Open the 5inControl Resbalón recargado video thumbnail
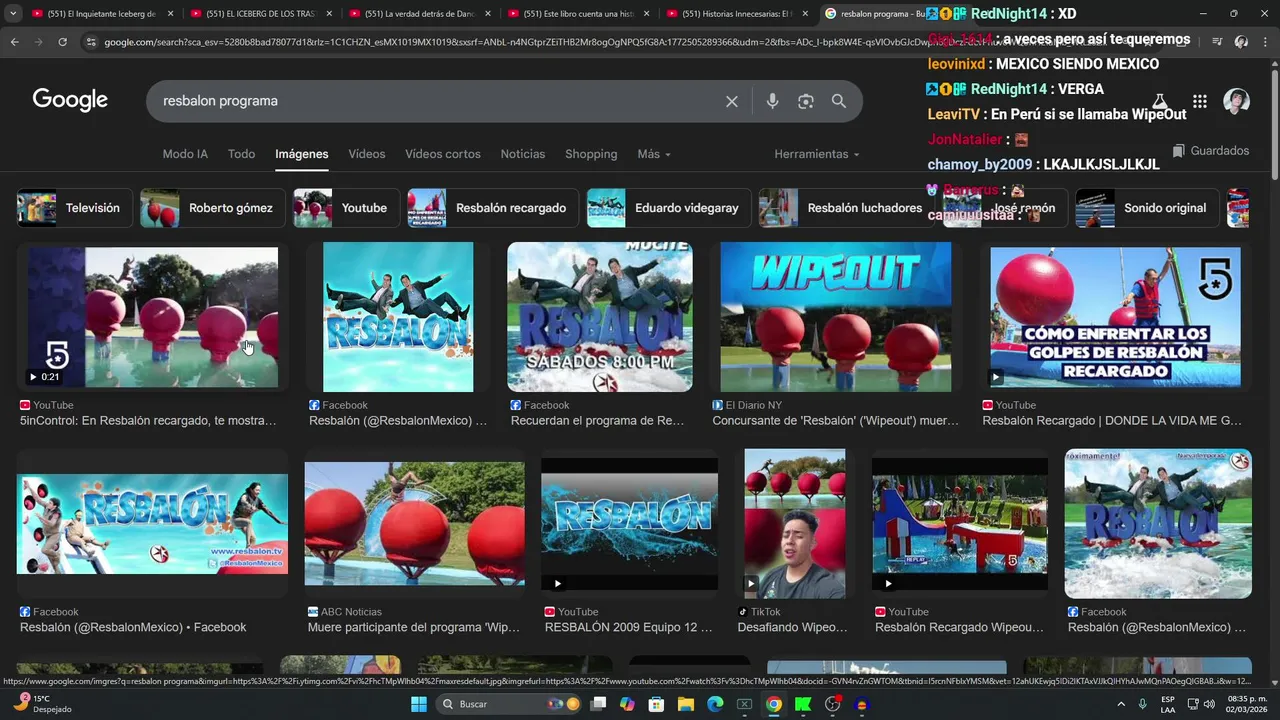The image size is (1280, 720). point(153,318)
